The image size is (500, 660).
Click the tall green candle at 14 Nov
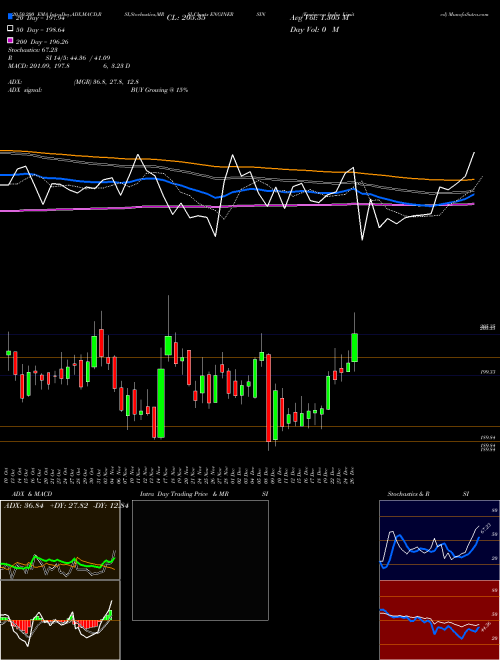[161, 403]
